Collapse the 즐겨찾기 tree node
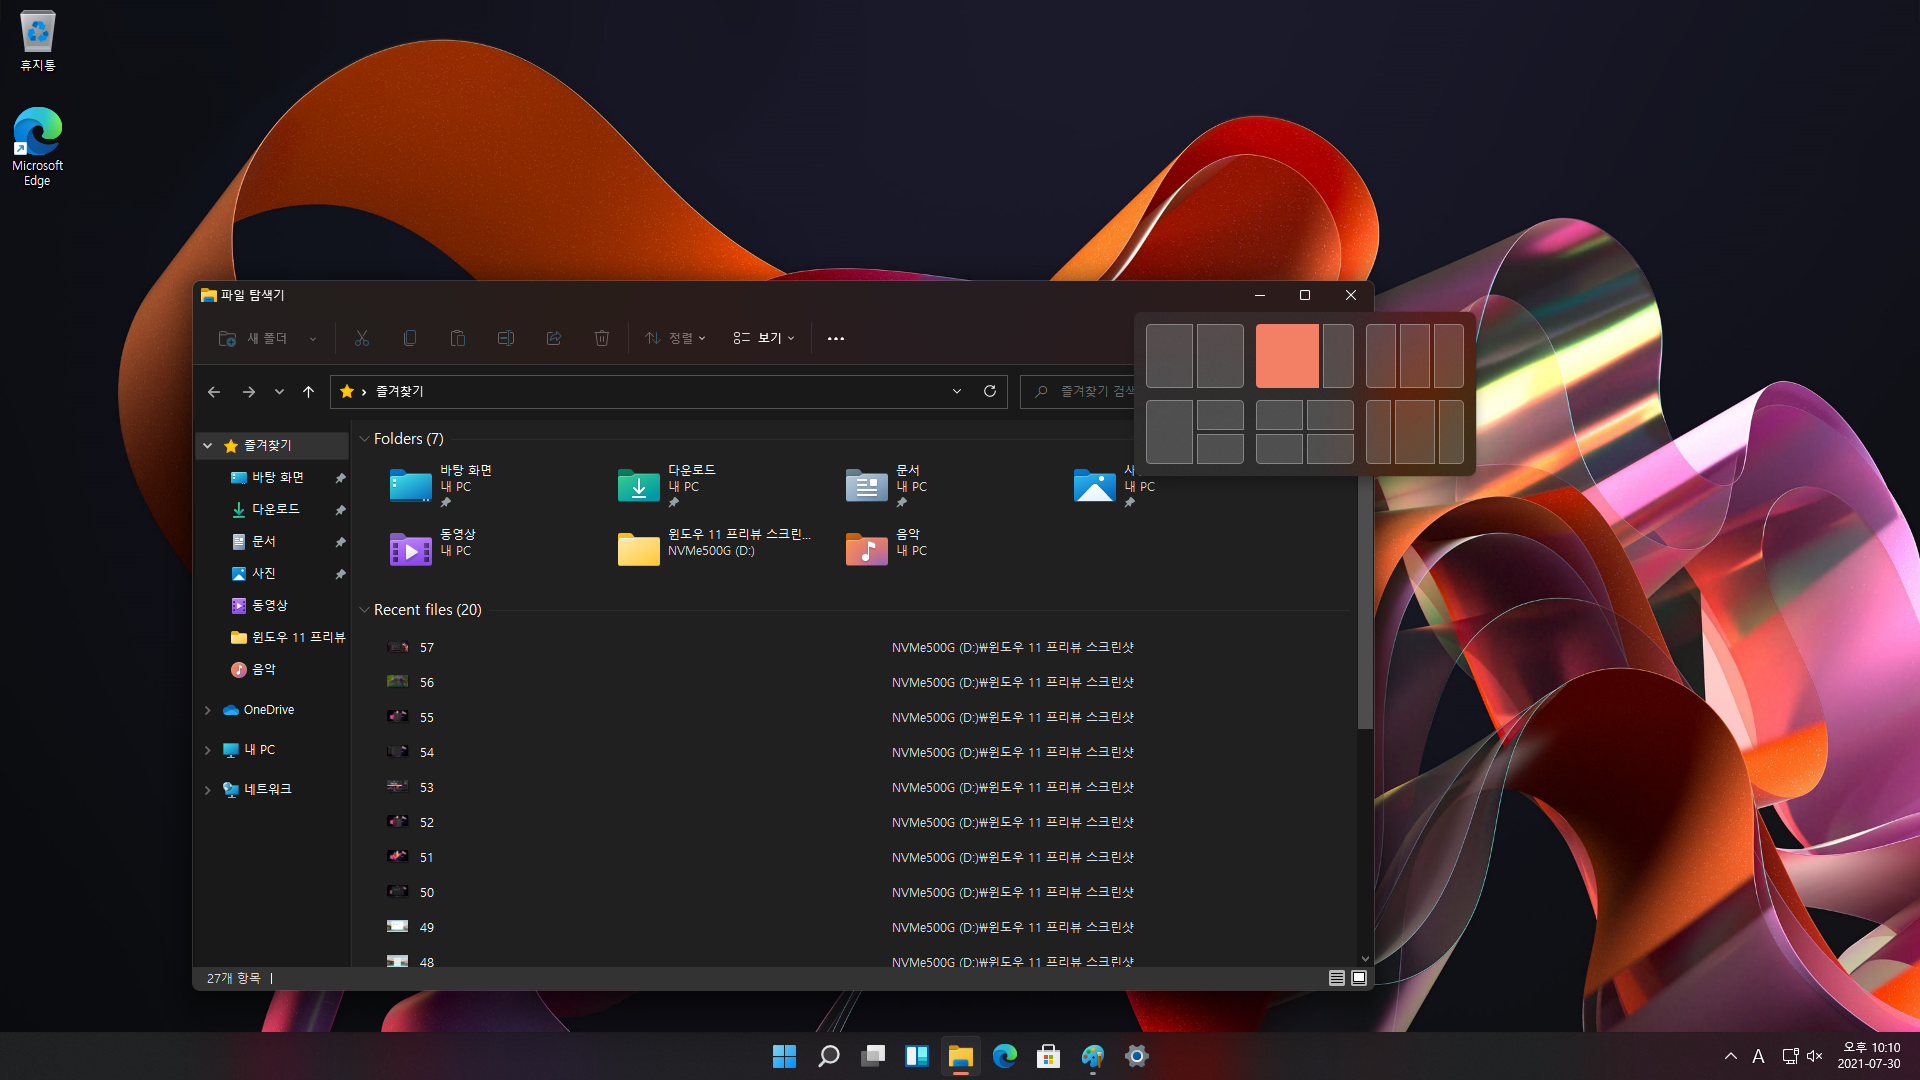This screenshot has width=1920, height=1080. click(208, 446)
